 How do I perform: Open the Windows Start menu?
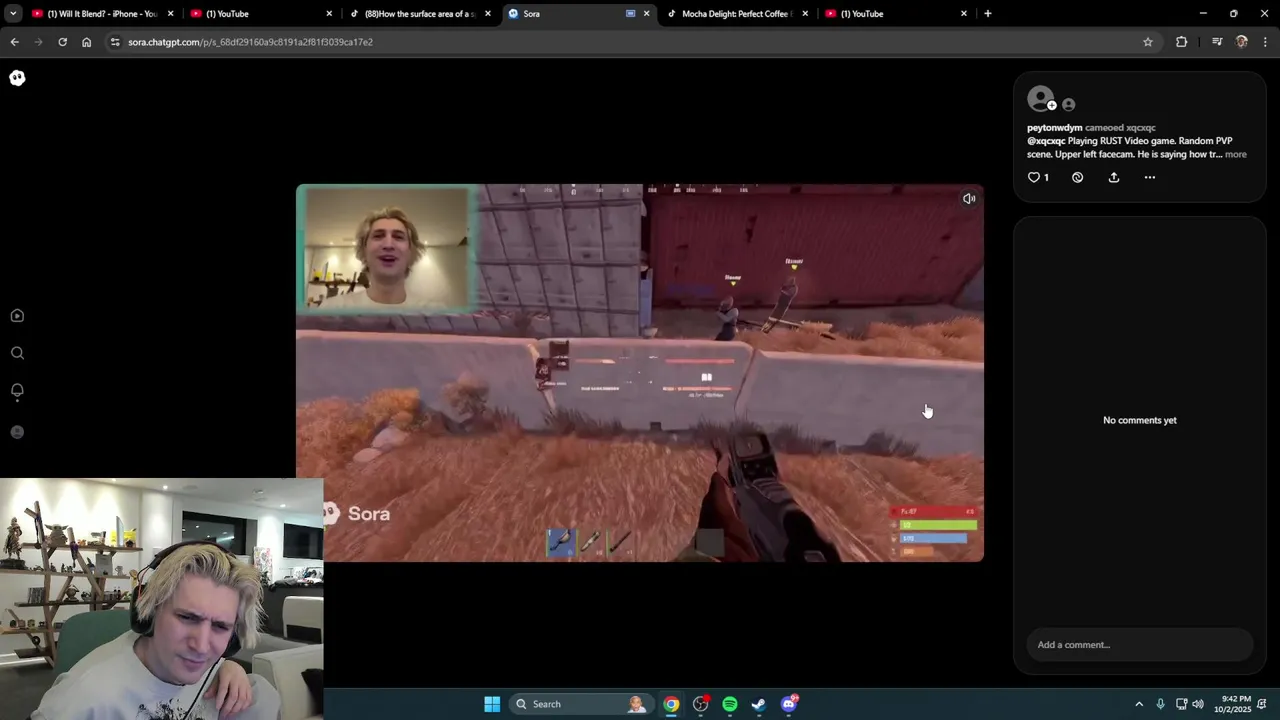(492, 704)
